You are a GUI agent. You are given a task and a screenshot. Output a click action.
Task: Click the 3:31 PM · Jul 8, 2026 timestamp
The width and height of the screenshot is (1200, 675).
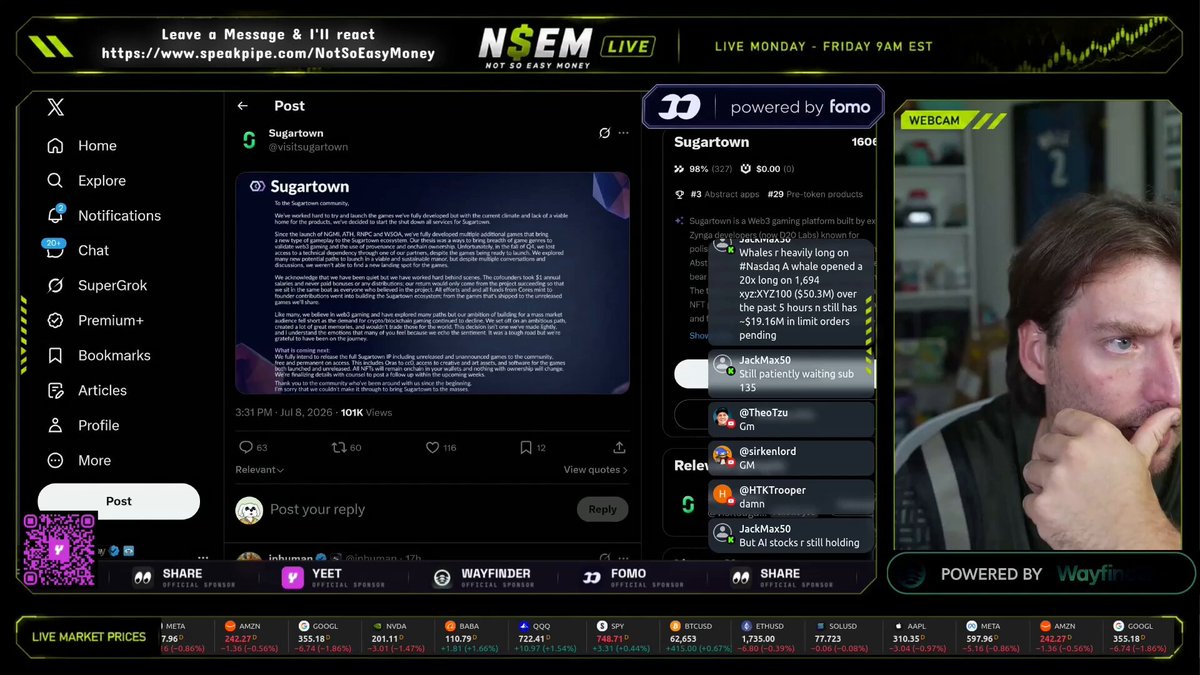point(285,412)
